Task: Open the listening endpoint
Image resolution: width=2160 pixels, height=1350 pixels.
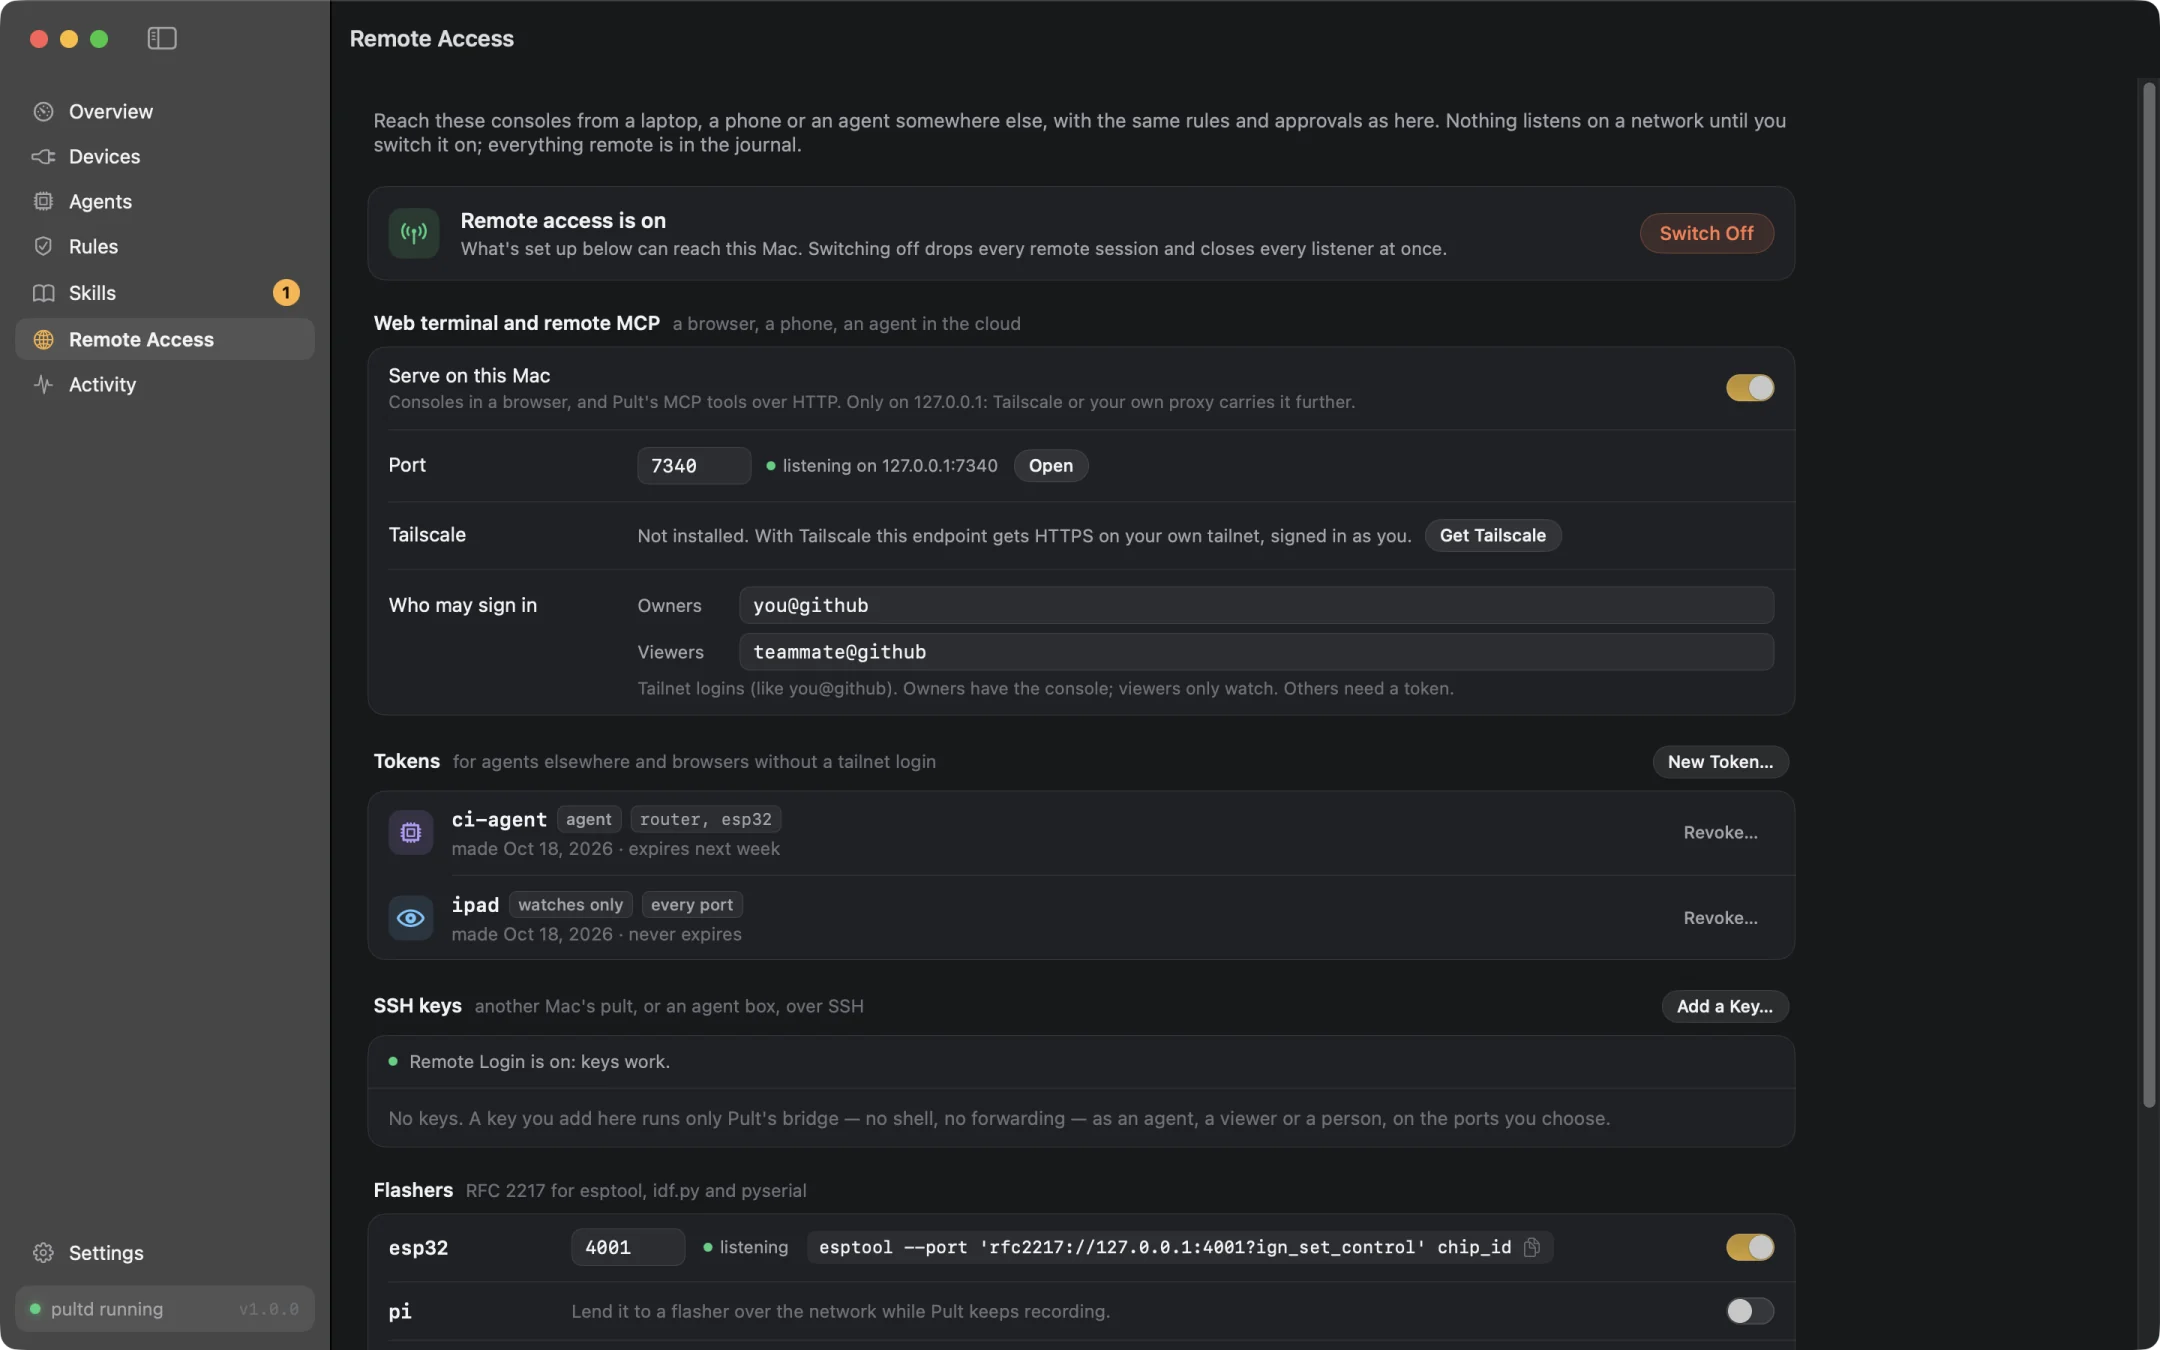Action: point(1050,465)
